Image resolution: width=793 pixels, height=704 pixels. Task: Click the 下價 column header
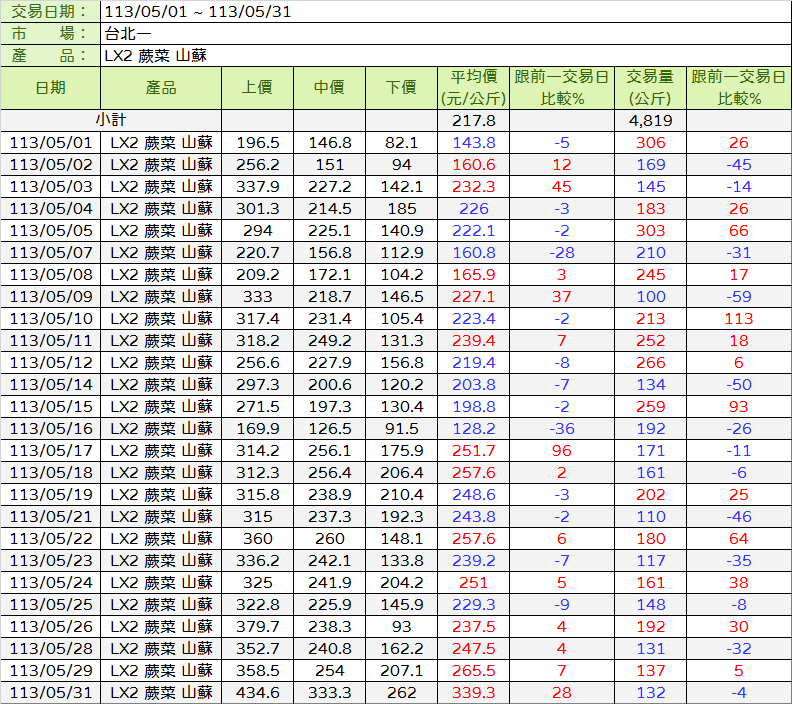(401, 88)
